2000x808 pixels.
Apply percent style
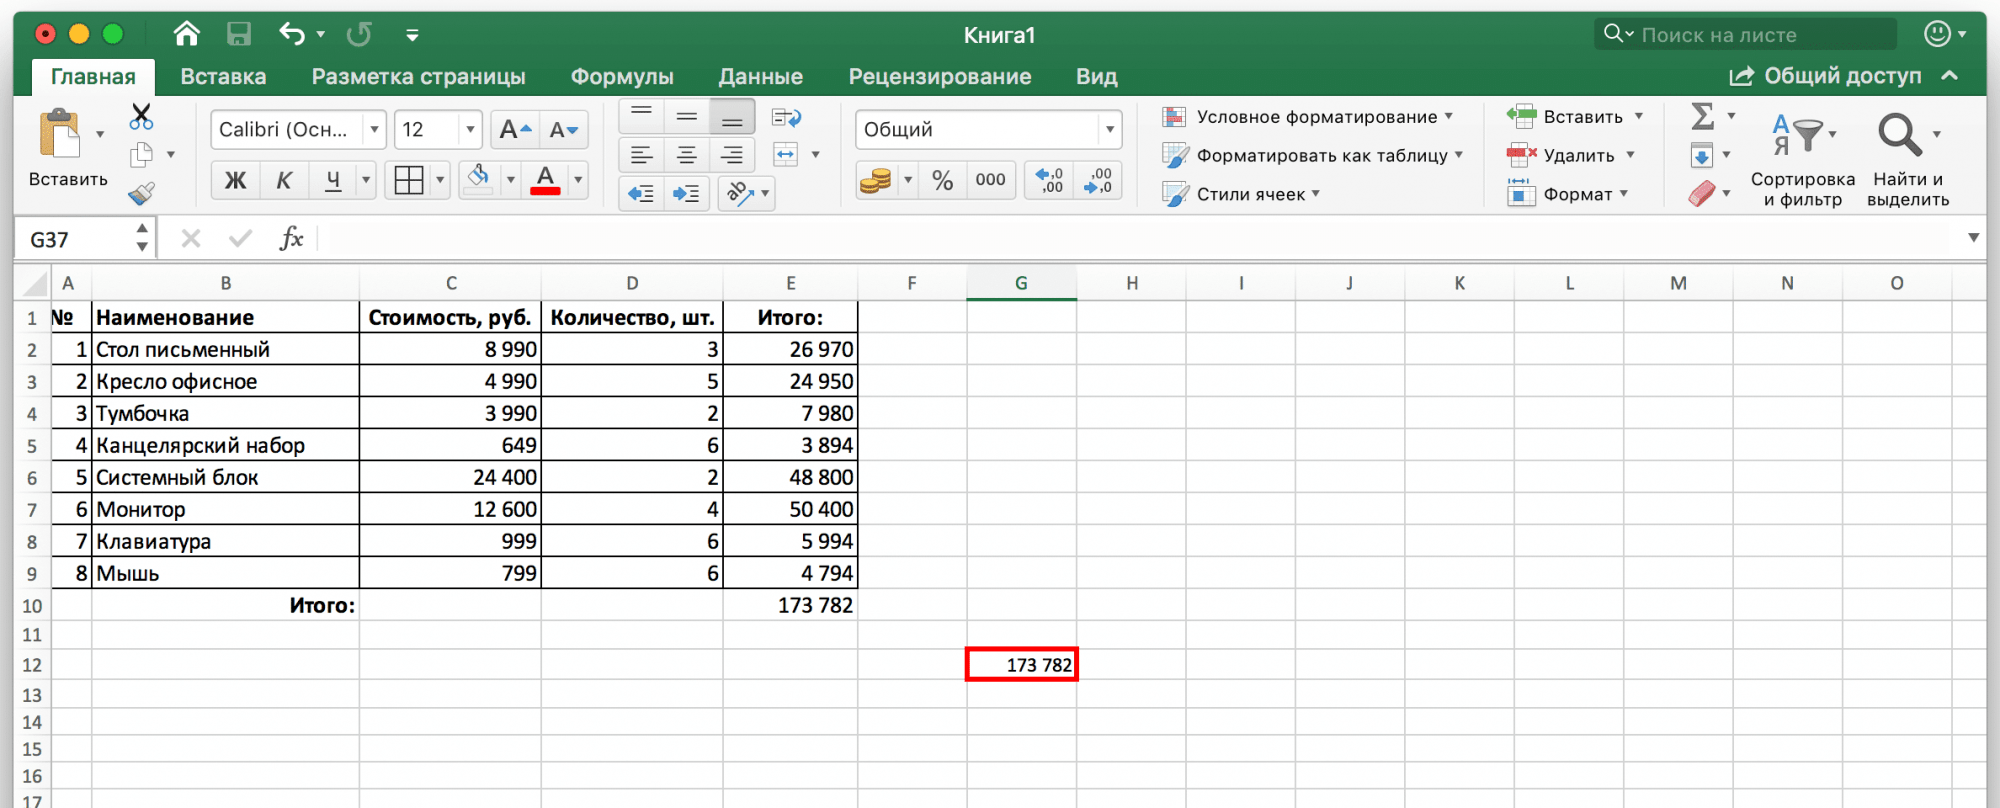942,180
